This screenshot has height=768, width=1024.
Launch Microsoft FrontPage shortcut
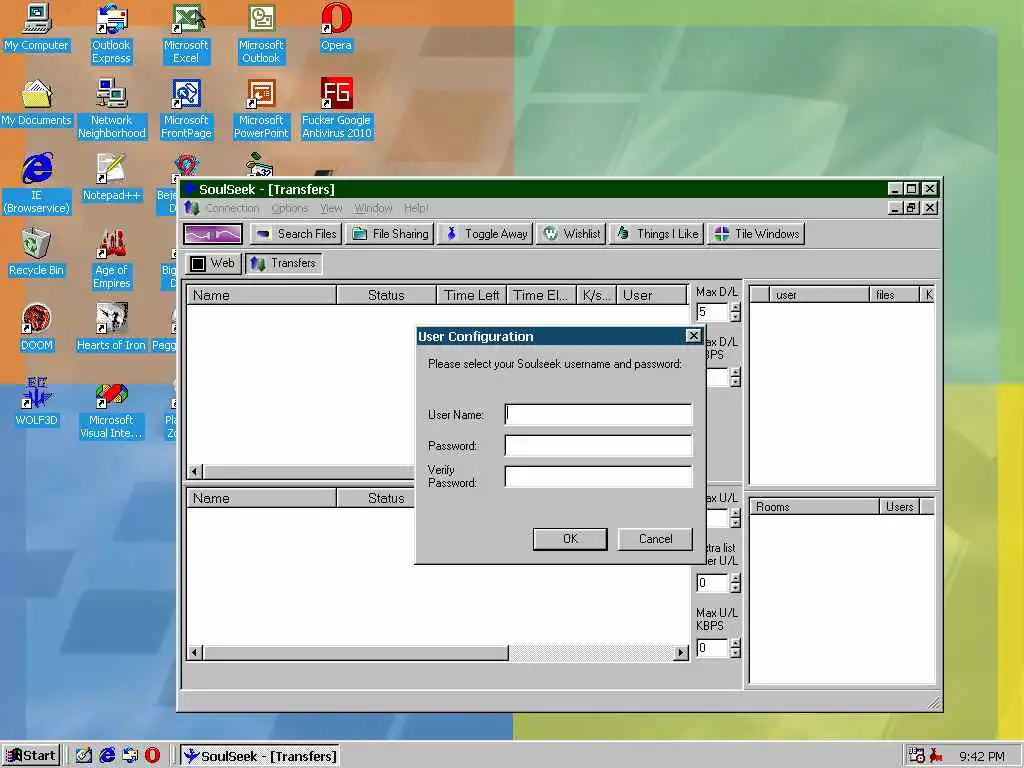tap(186, 109)
